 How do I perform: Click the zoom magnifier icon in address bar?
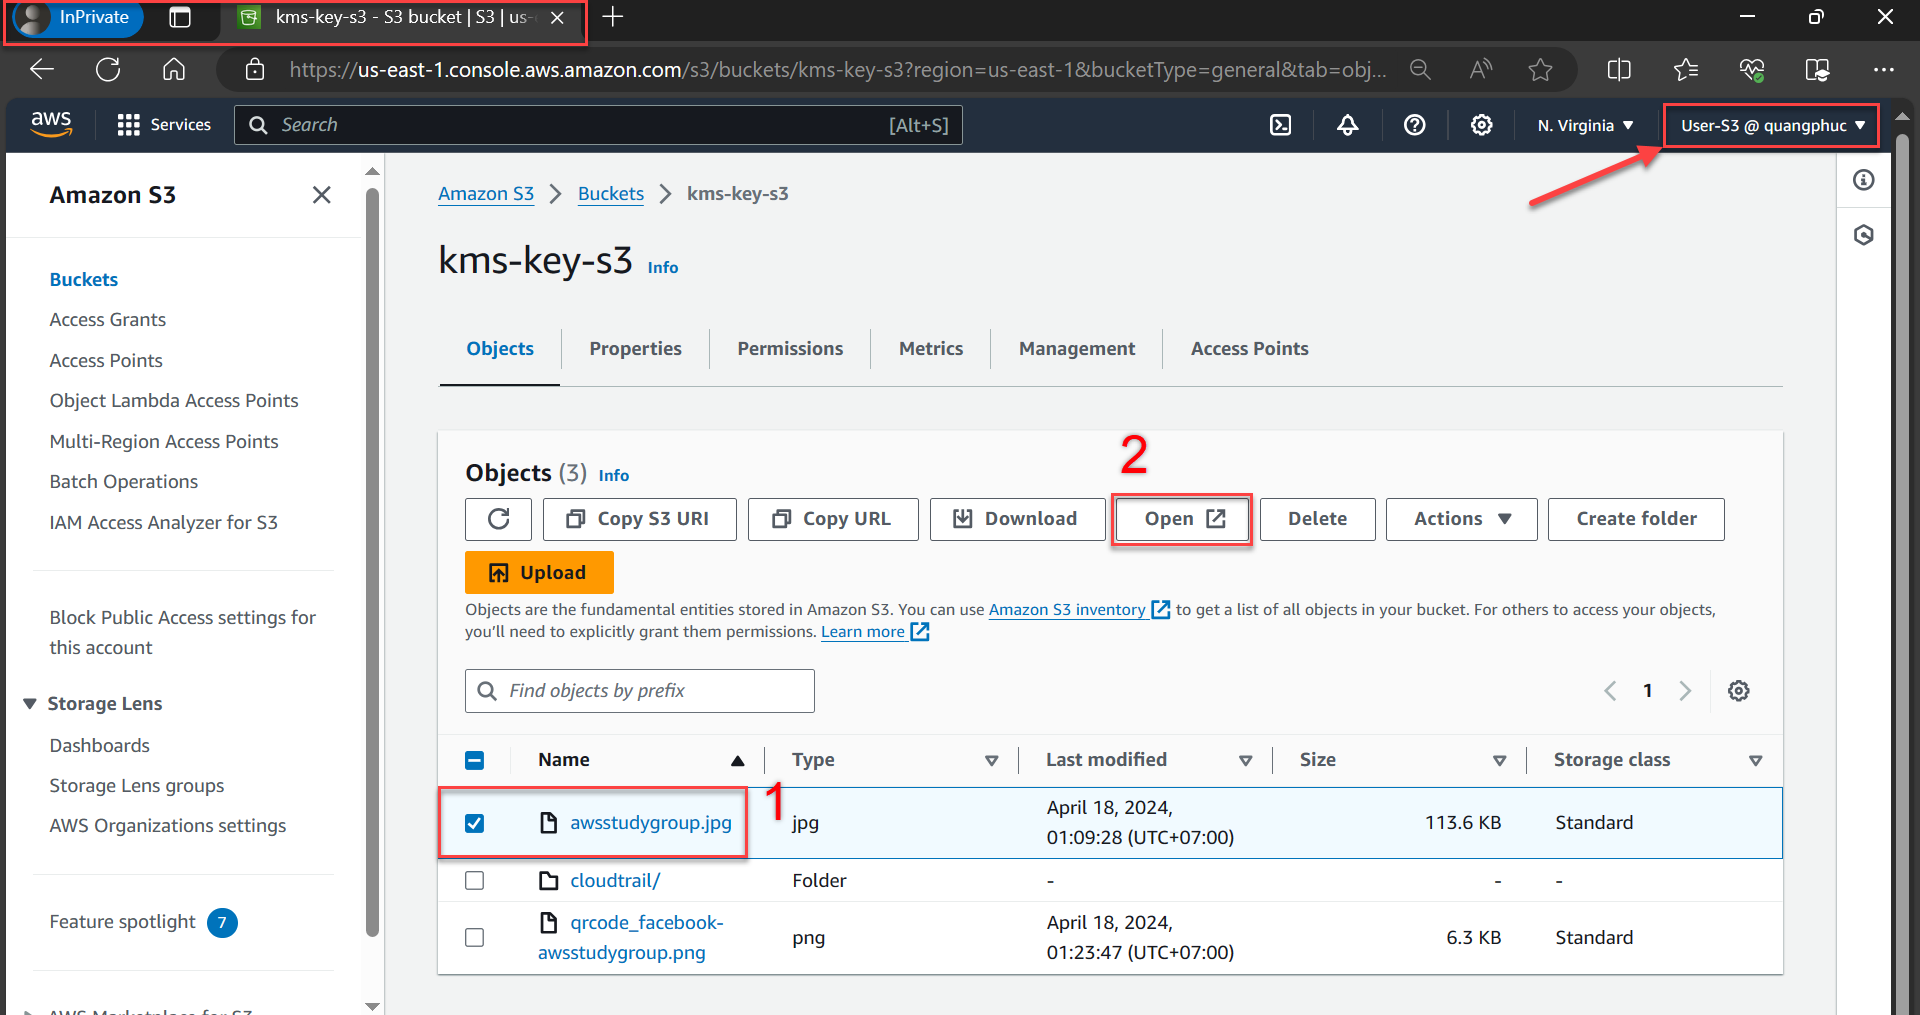1419,69
